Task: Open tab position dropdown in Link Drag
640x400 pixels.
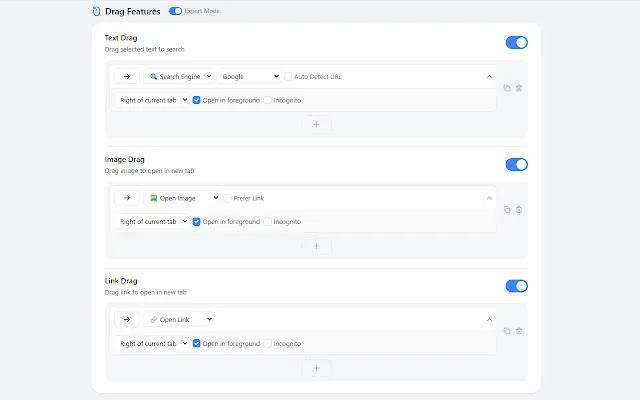Action: (152, 343)
